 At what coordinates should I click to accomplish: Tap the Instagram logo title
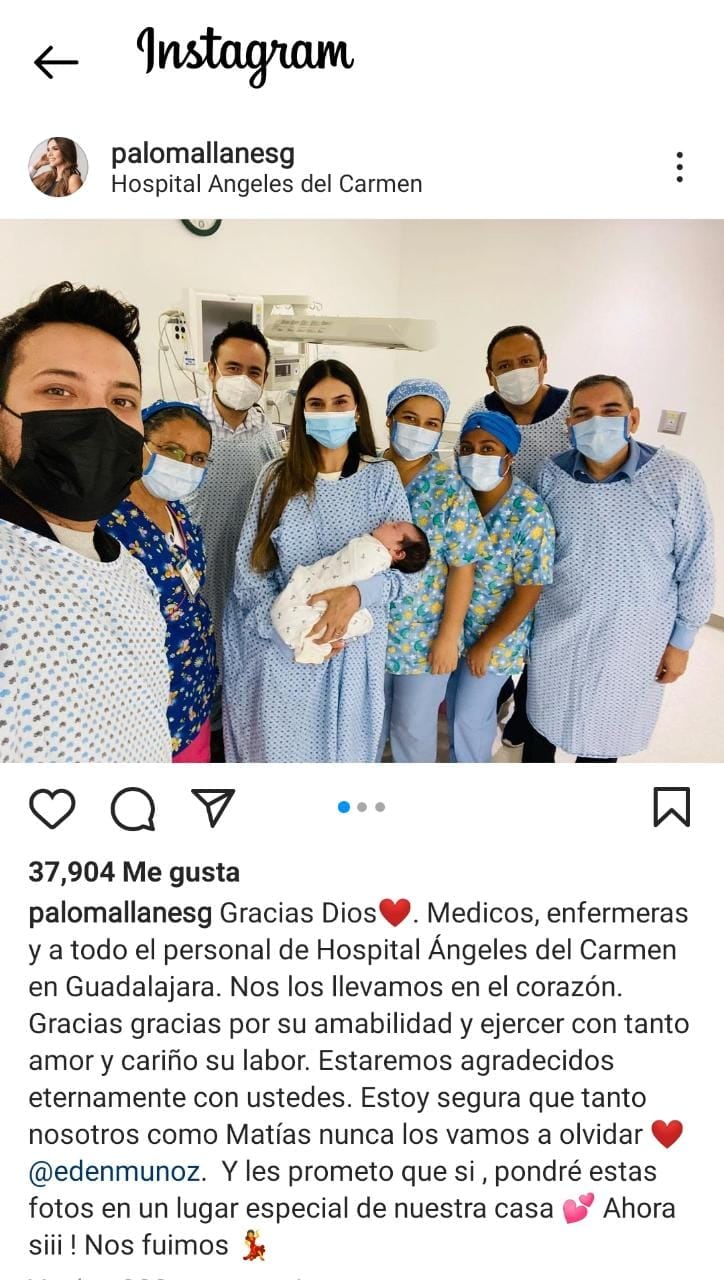(x=244, y=57)
